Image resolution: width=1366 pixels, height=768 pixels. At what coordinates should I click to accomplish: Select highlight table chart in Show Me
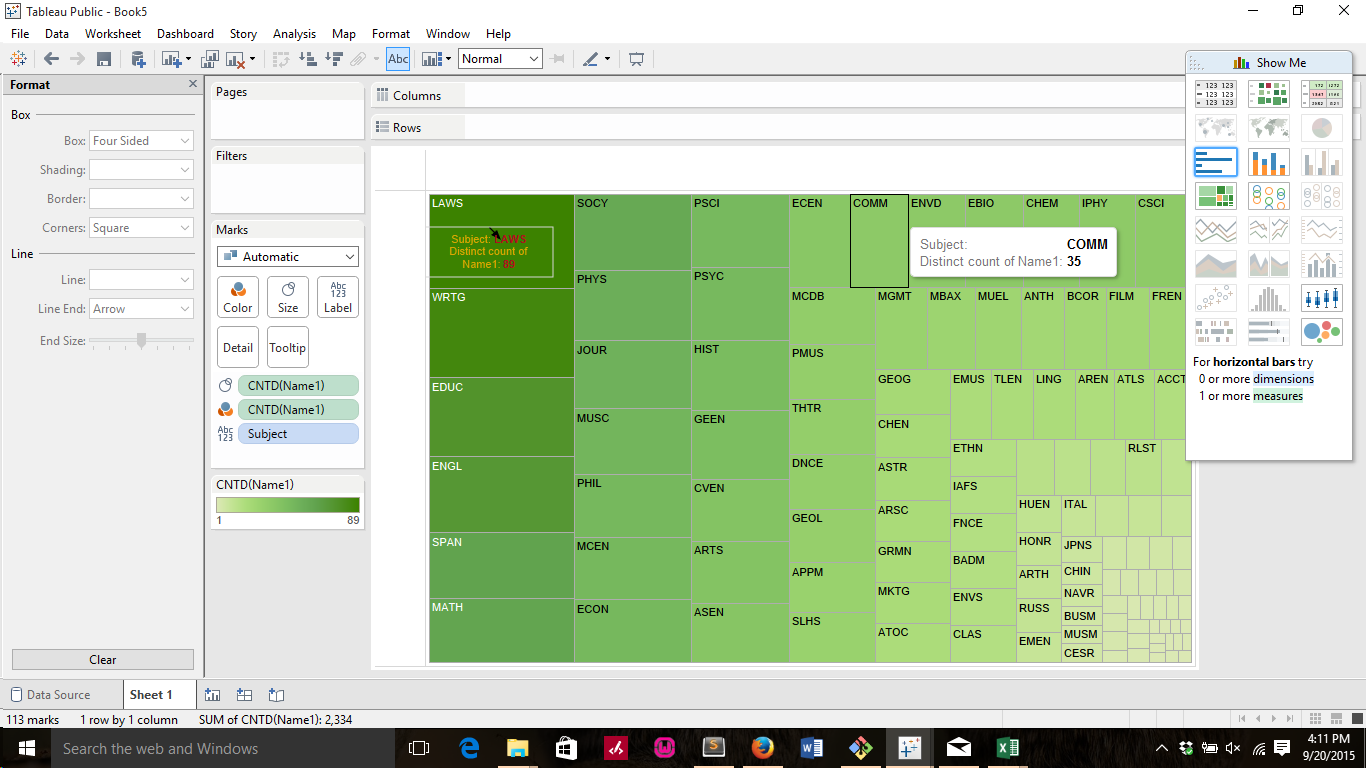(x=1322, y=94)
